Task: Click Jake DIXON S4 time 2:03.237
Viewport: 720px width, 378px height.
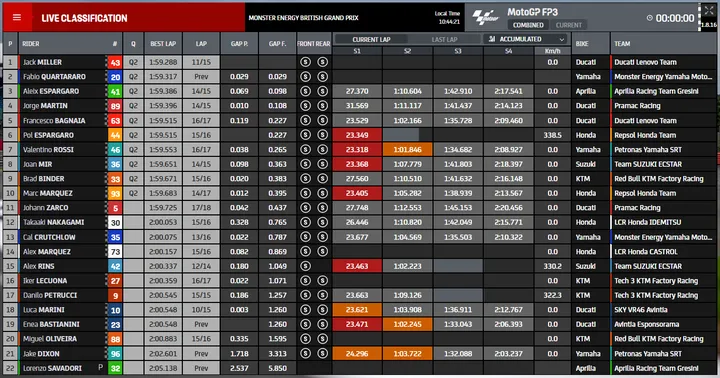Action: [508, 354]
